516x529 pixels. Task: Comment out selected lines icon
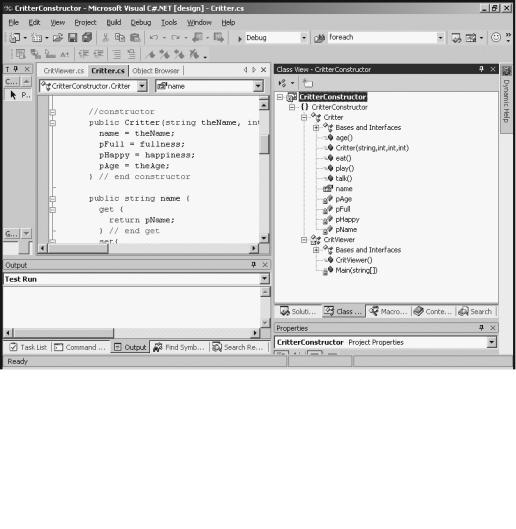116,54
